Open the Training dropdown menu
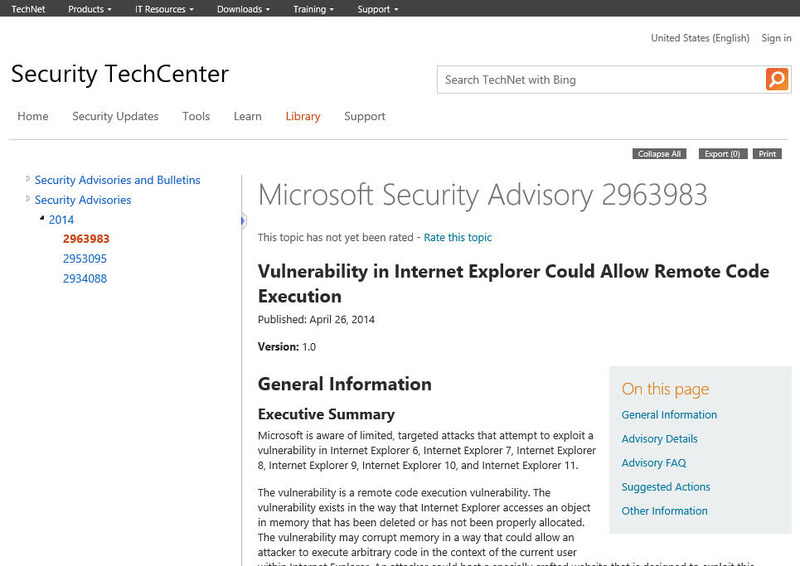Screen dimensions: 800x566 pos(313,9)
